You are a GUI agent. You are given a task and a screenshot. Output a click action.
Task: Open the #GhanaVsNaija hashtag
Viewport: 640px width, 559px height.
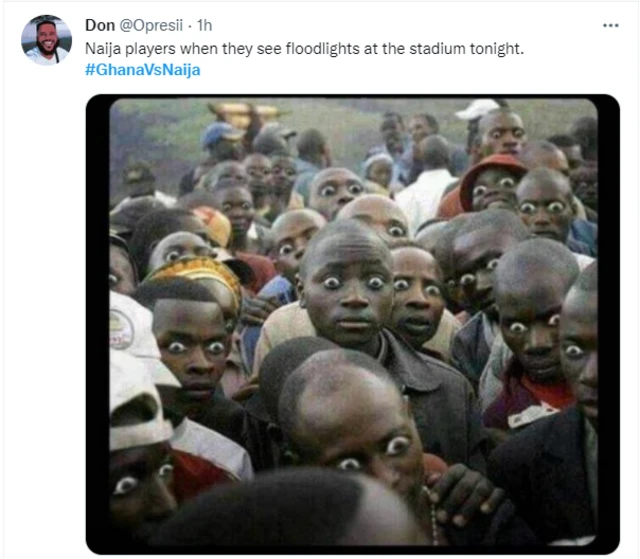click(x=142, y=70)
